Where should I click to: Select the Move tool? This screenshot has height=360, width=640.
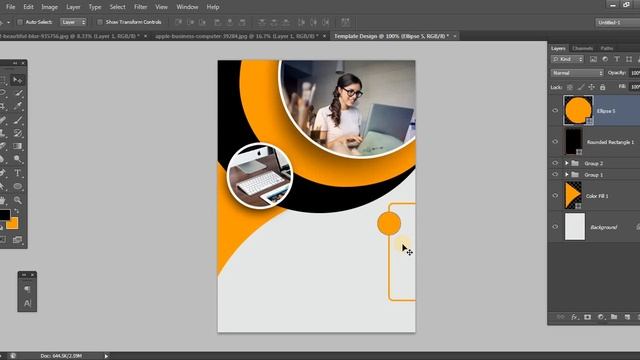point(17,80)
